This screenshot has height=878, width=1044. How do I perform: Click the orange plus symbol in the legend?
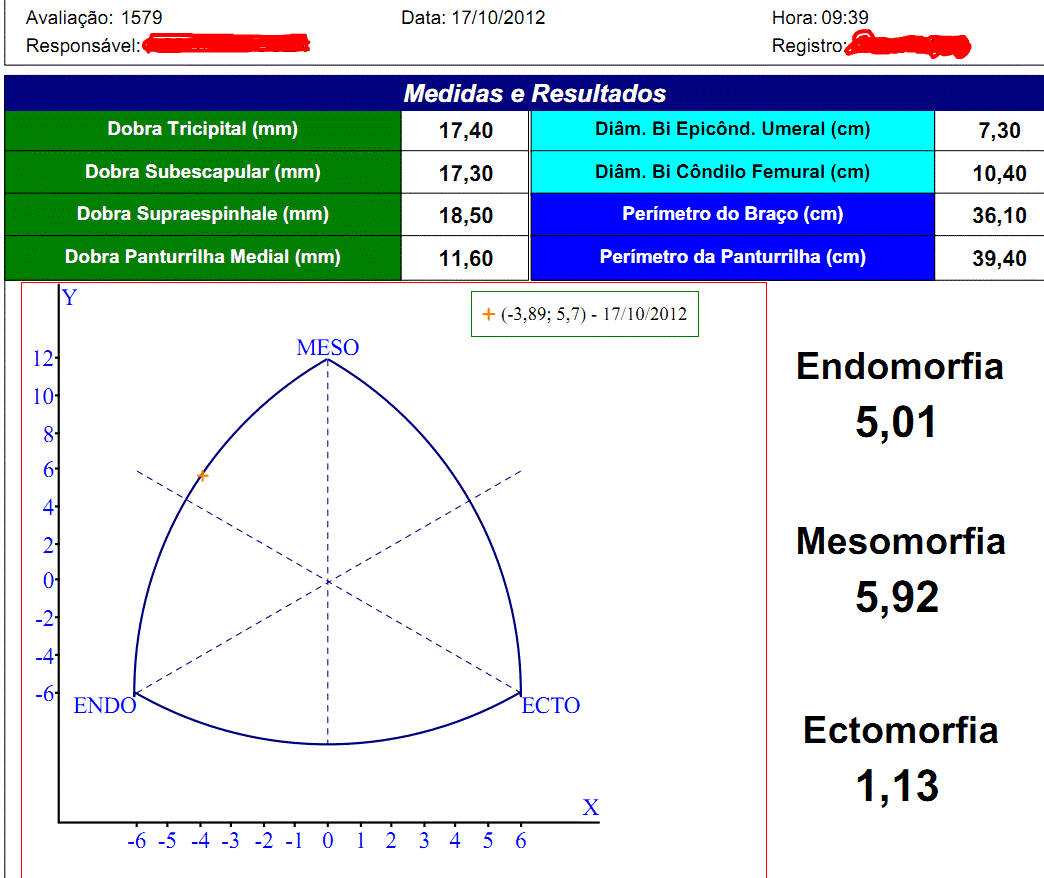click(x=488, y=314)
